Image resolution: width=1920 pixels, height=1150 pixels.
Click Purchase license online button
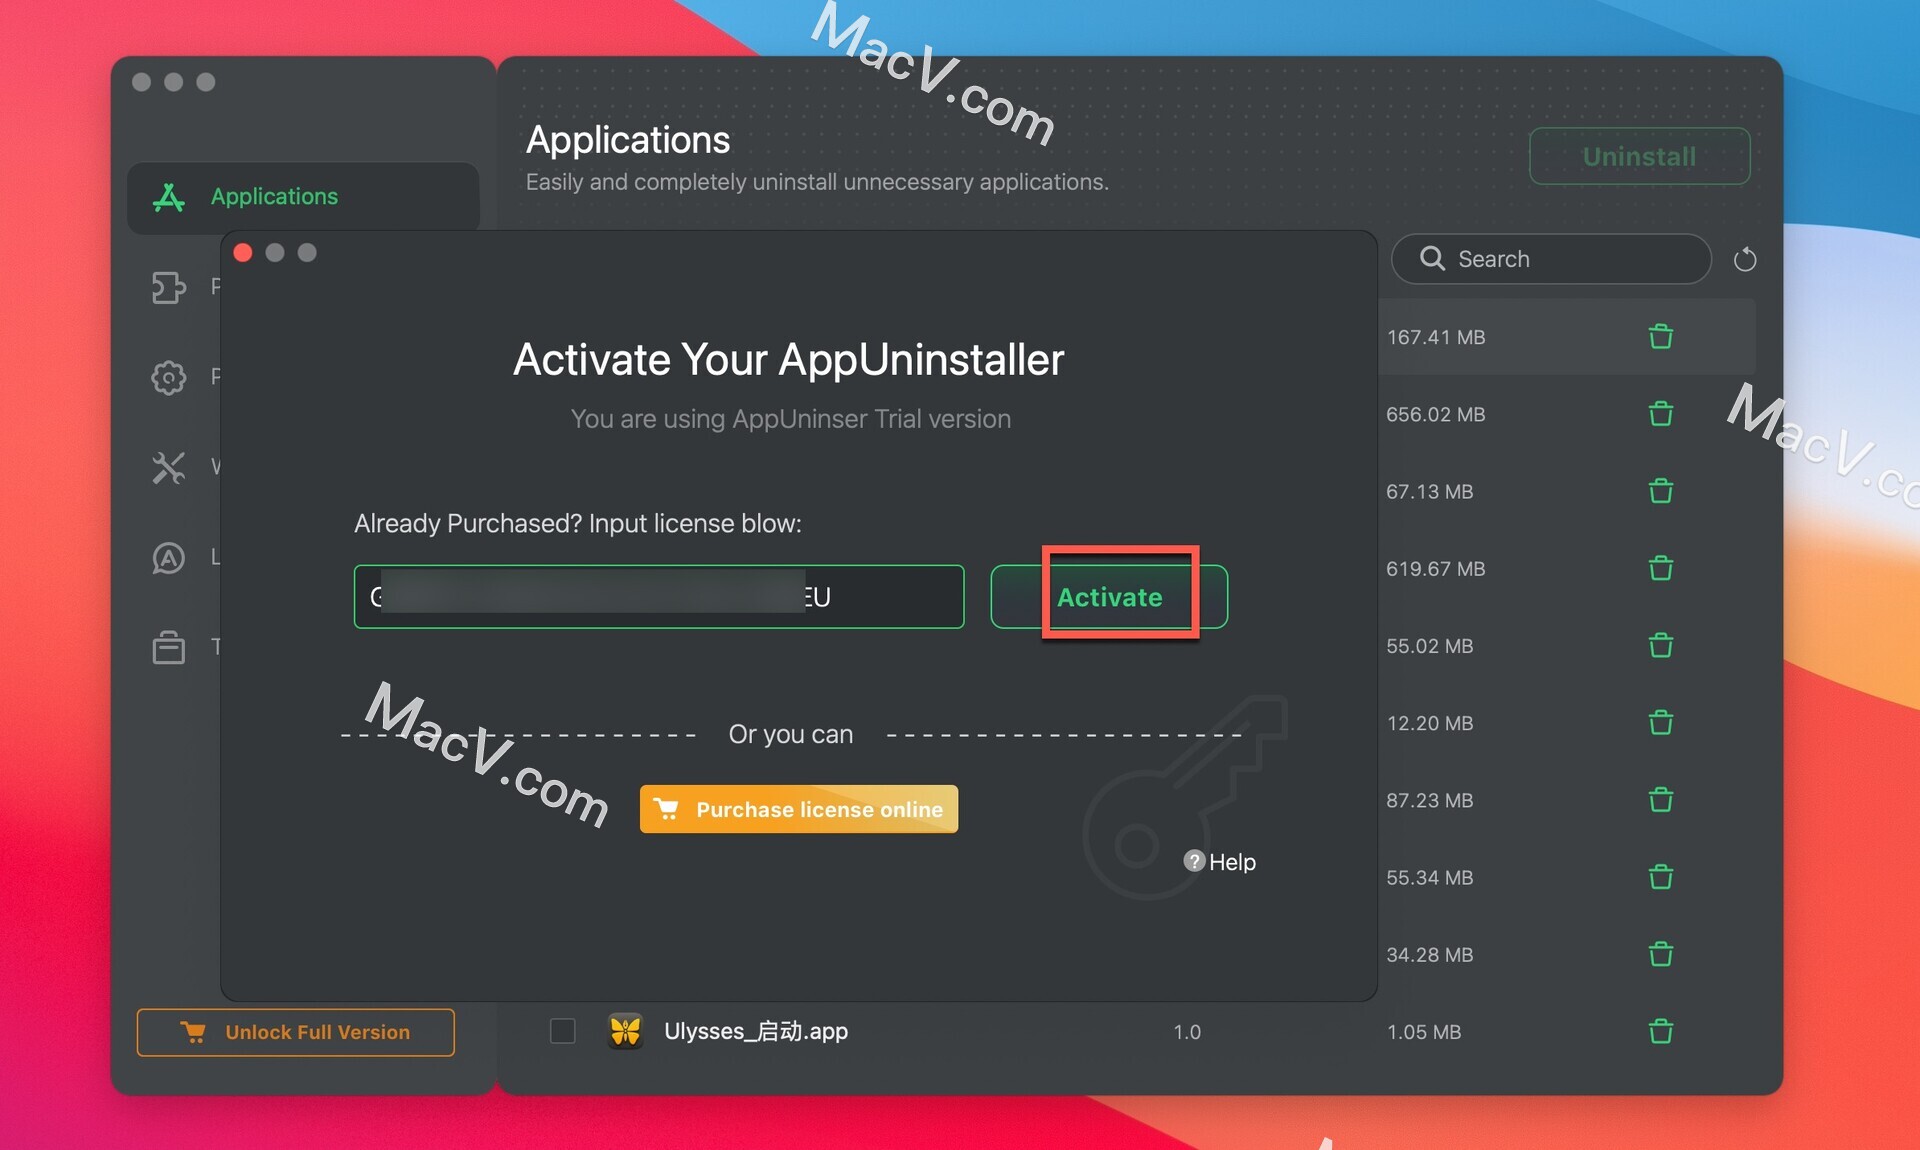[x=799, y=809]
